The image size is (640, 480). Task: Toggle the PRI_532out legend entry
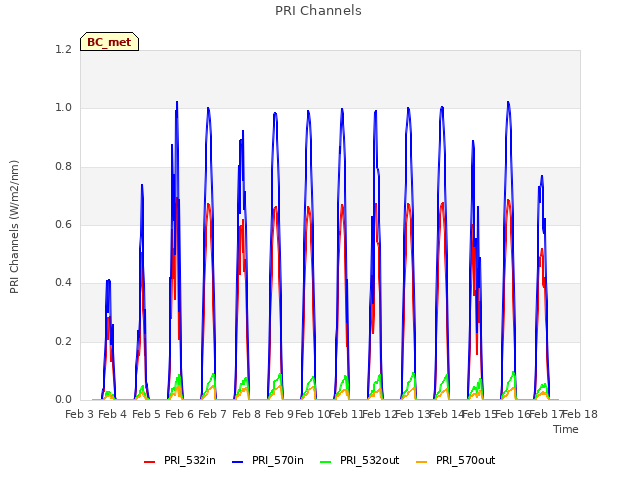pos(360,460)
